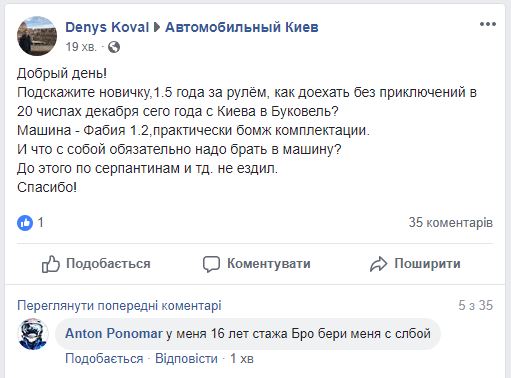511x378 pixels.
Task: Click the 19 хв. post timestamp
Action: point(81,47)
